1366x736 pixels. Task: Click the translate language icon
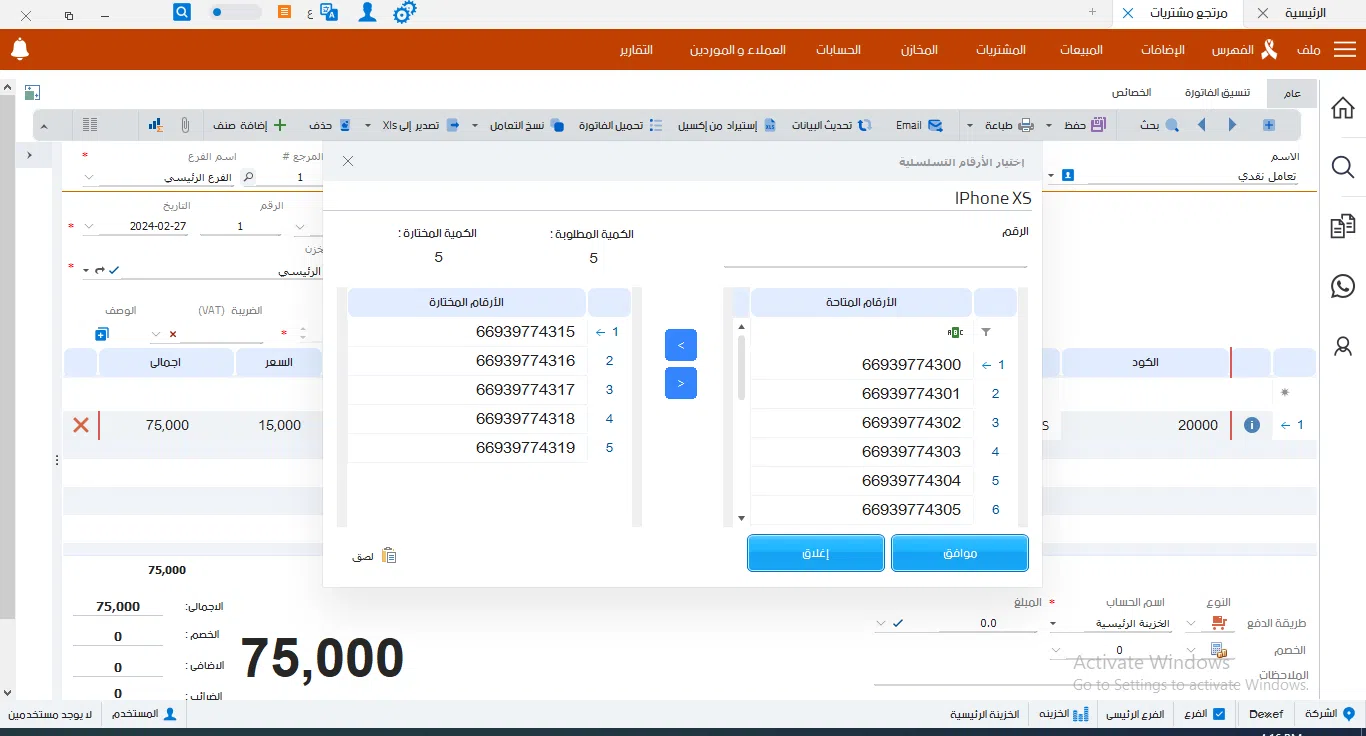[328, 13]
